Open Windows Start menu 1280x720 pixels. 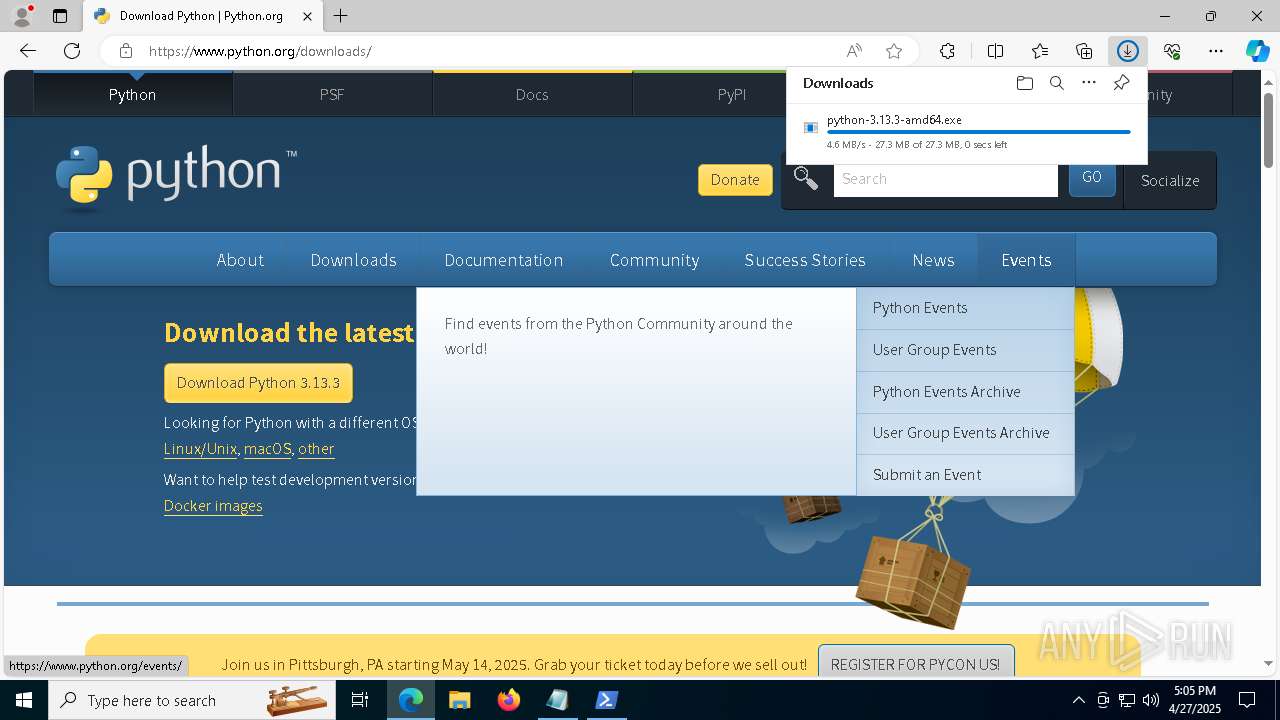tap(24, 700)
